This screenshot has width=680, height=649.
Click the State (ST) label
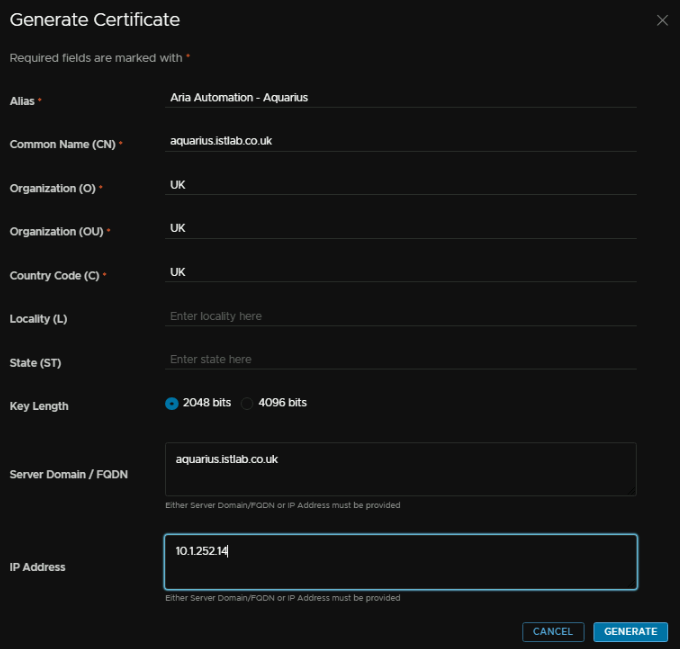click(35, 363)
